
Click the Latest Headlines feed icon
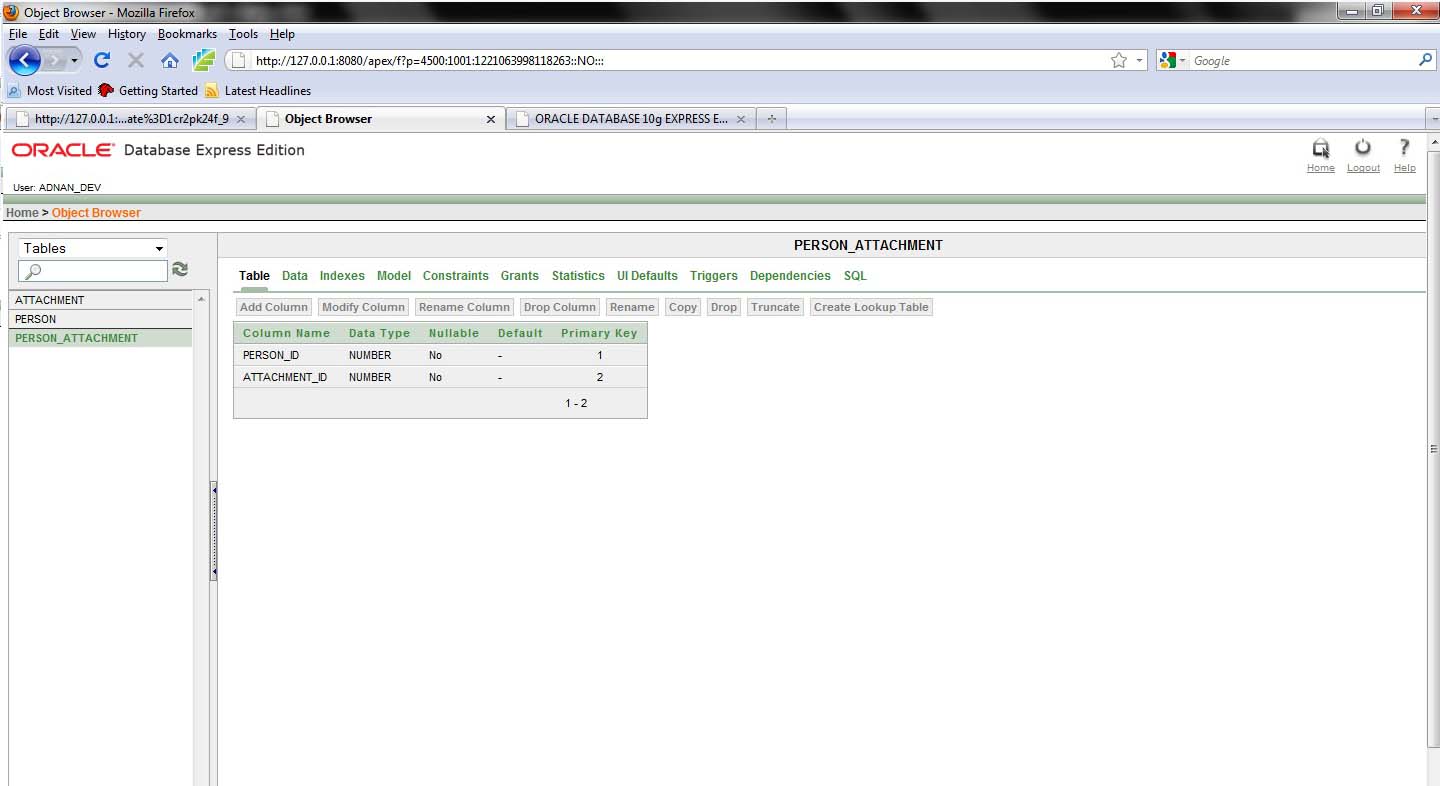pos(211,90)
